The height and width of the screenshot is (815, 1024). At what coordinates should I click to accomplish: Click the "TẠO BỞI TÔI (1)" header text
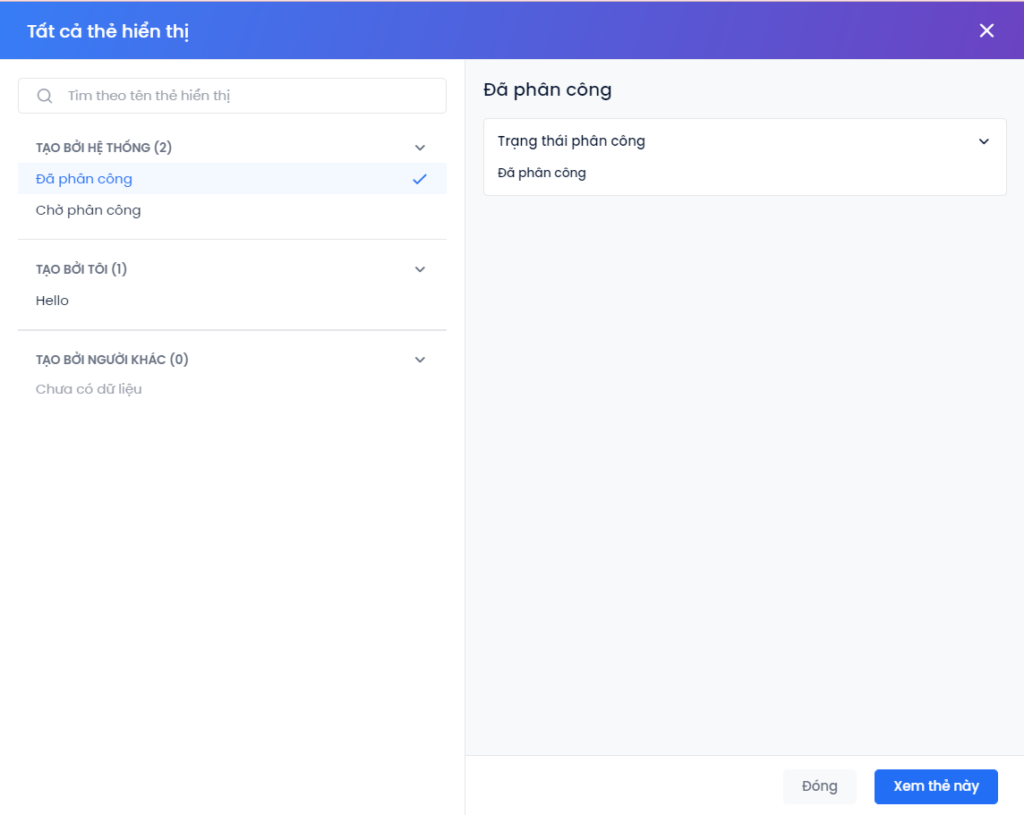point(81,269)
